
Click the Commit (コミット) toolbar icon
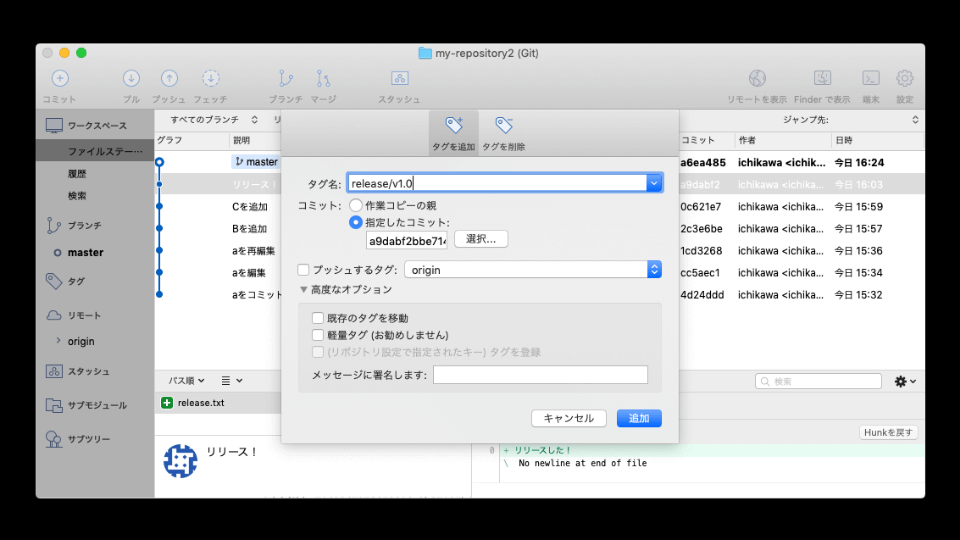pos(60,78)
